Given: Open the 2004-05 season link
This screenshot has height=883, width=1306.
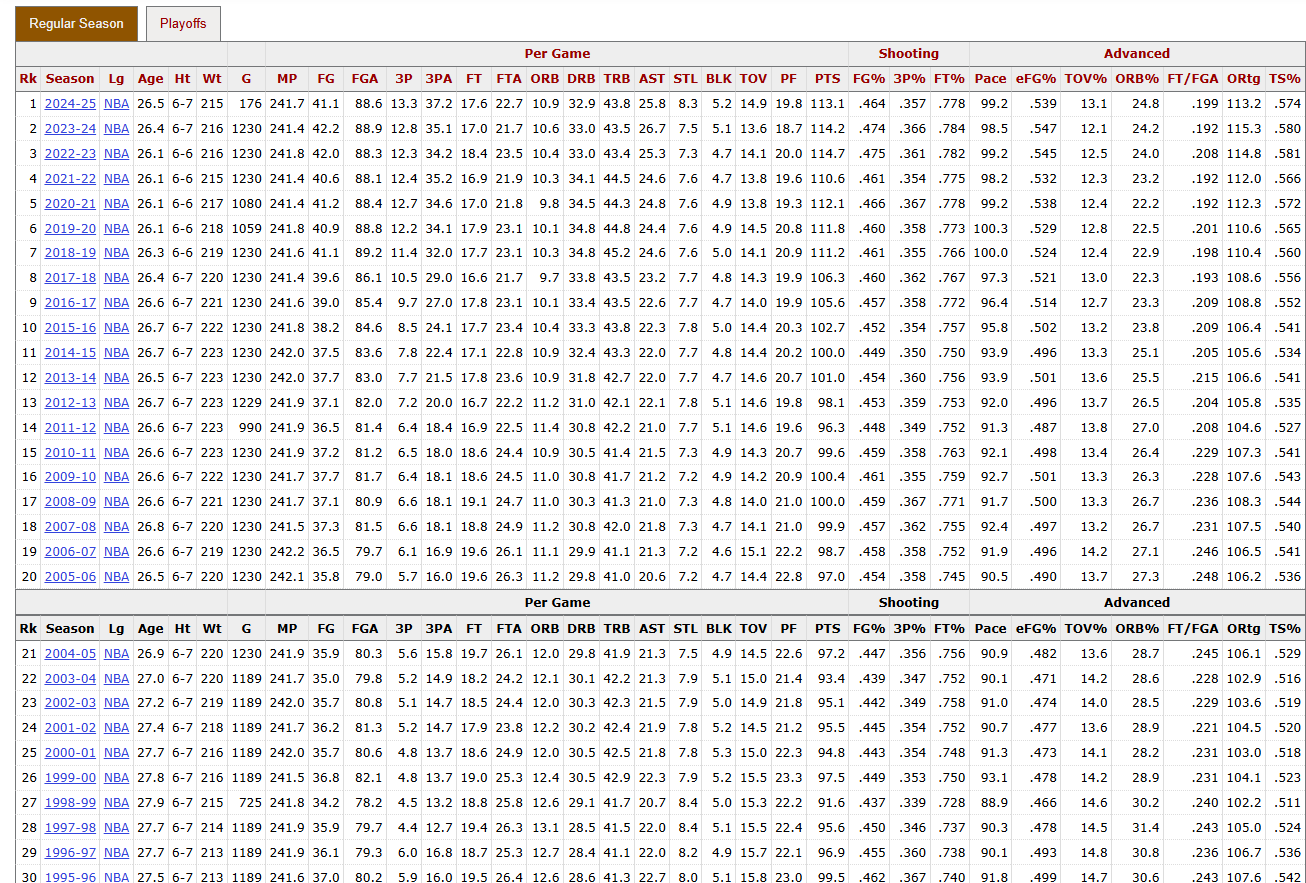Looking at the screenshot, I should 70,654.
